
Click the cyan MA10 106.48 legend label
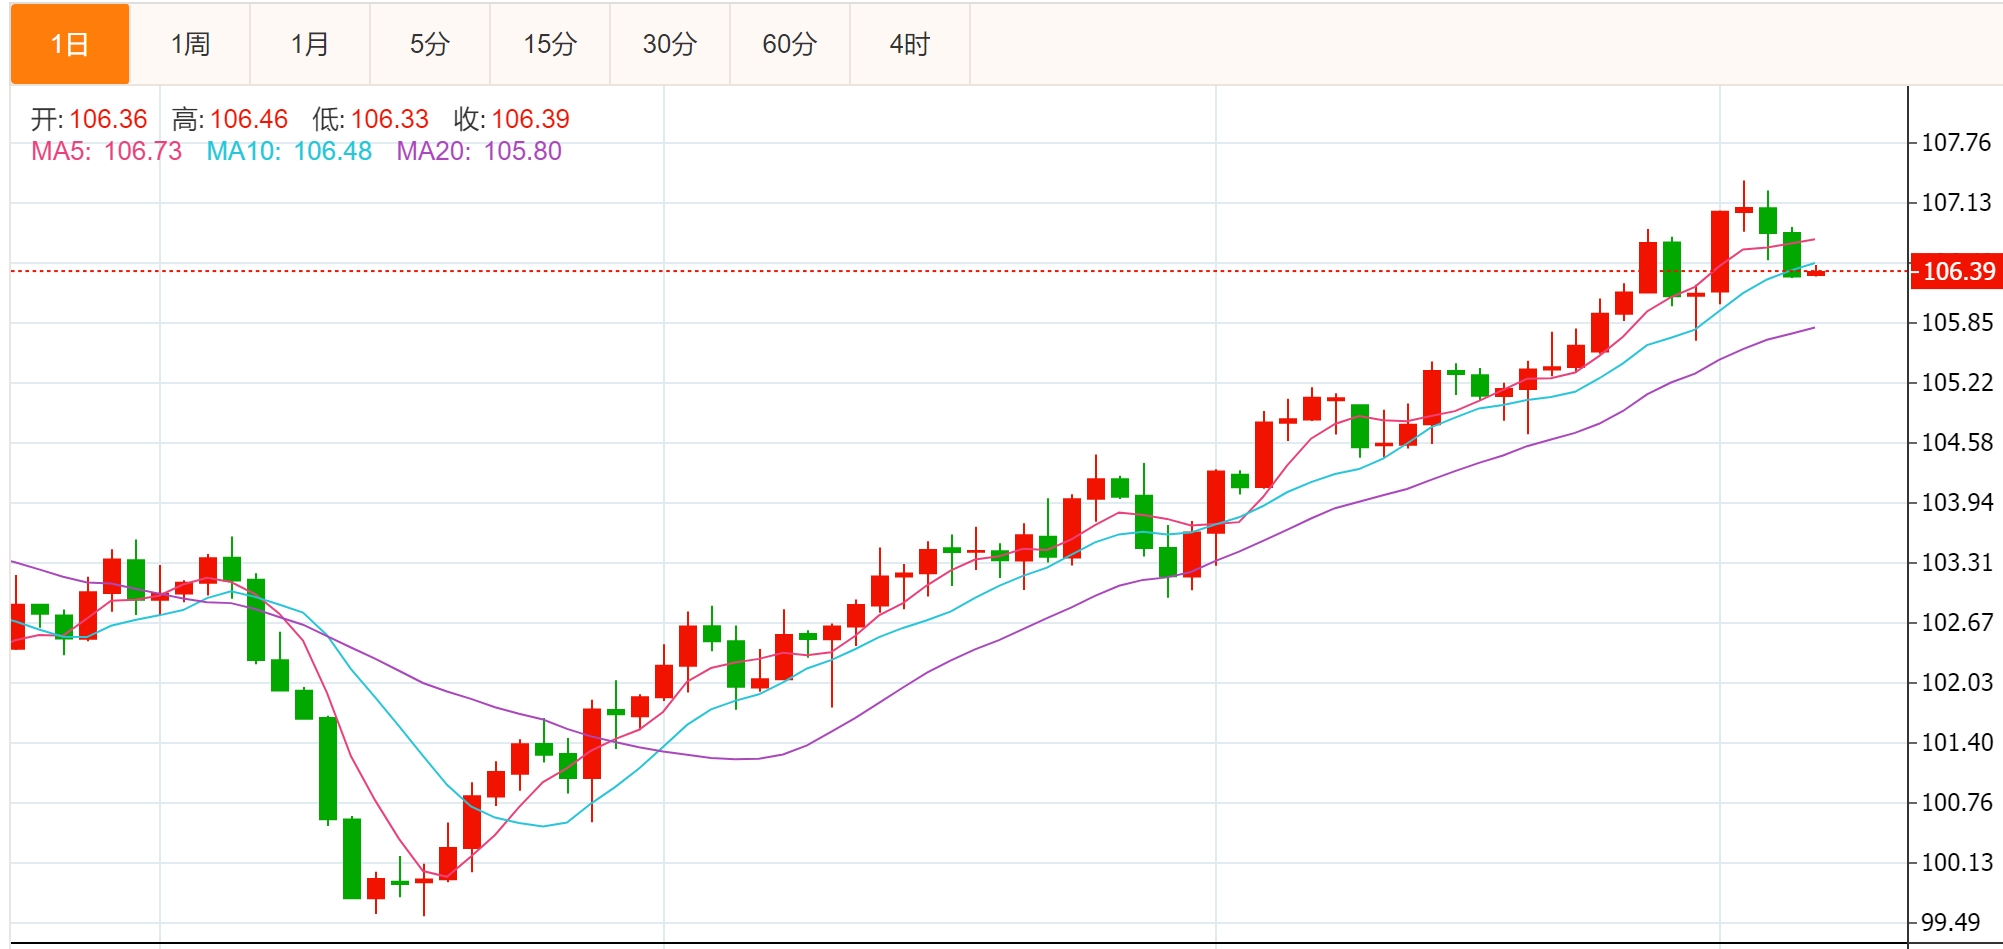coord(289,151)
